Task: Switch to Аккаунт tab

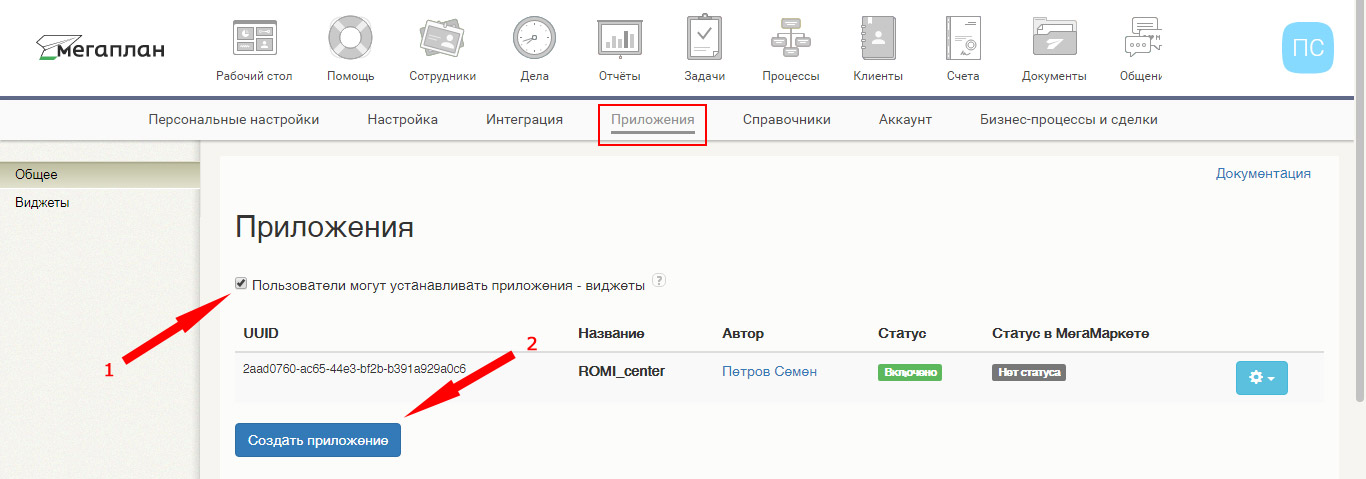Action: 905,119
